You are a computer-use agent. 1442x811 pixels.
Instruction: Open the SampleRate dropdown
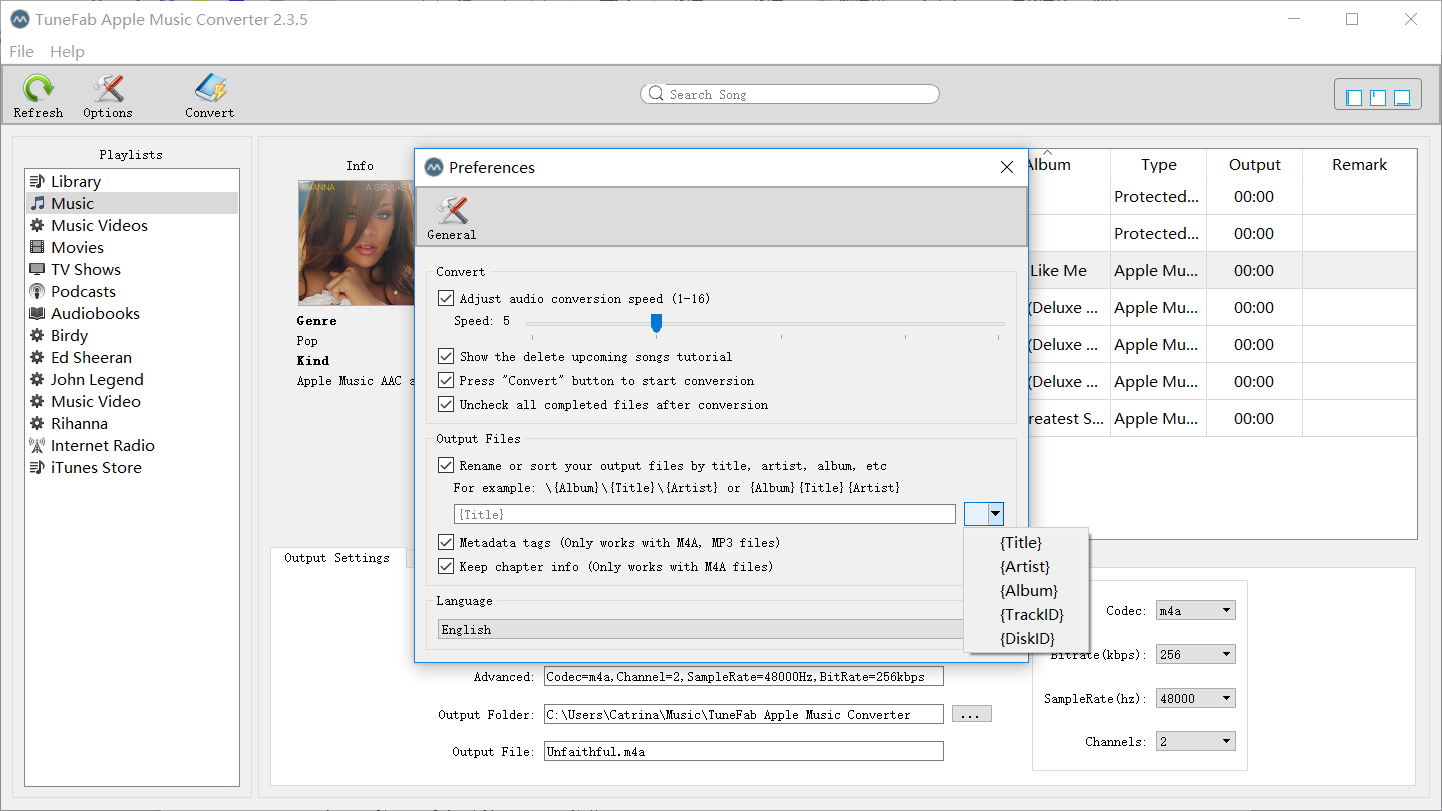point(1196,698)
